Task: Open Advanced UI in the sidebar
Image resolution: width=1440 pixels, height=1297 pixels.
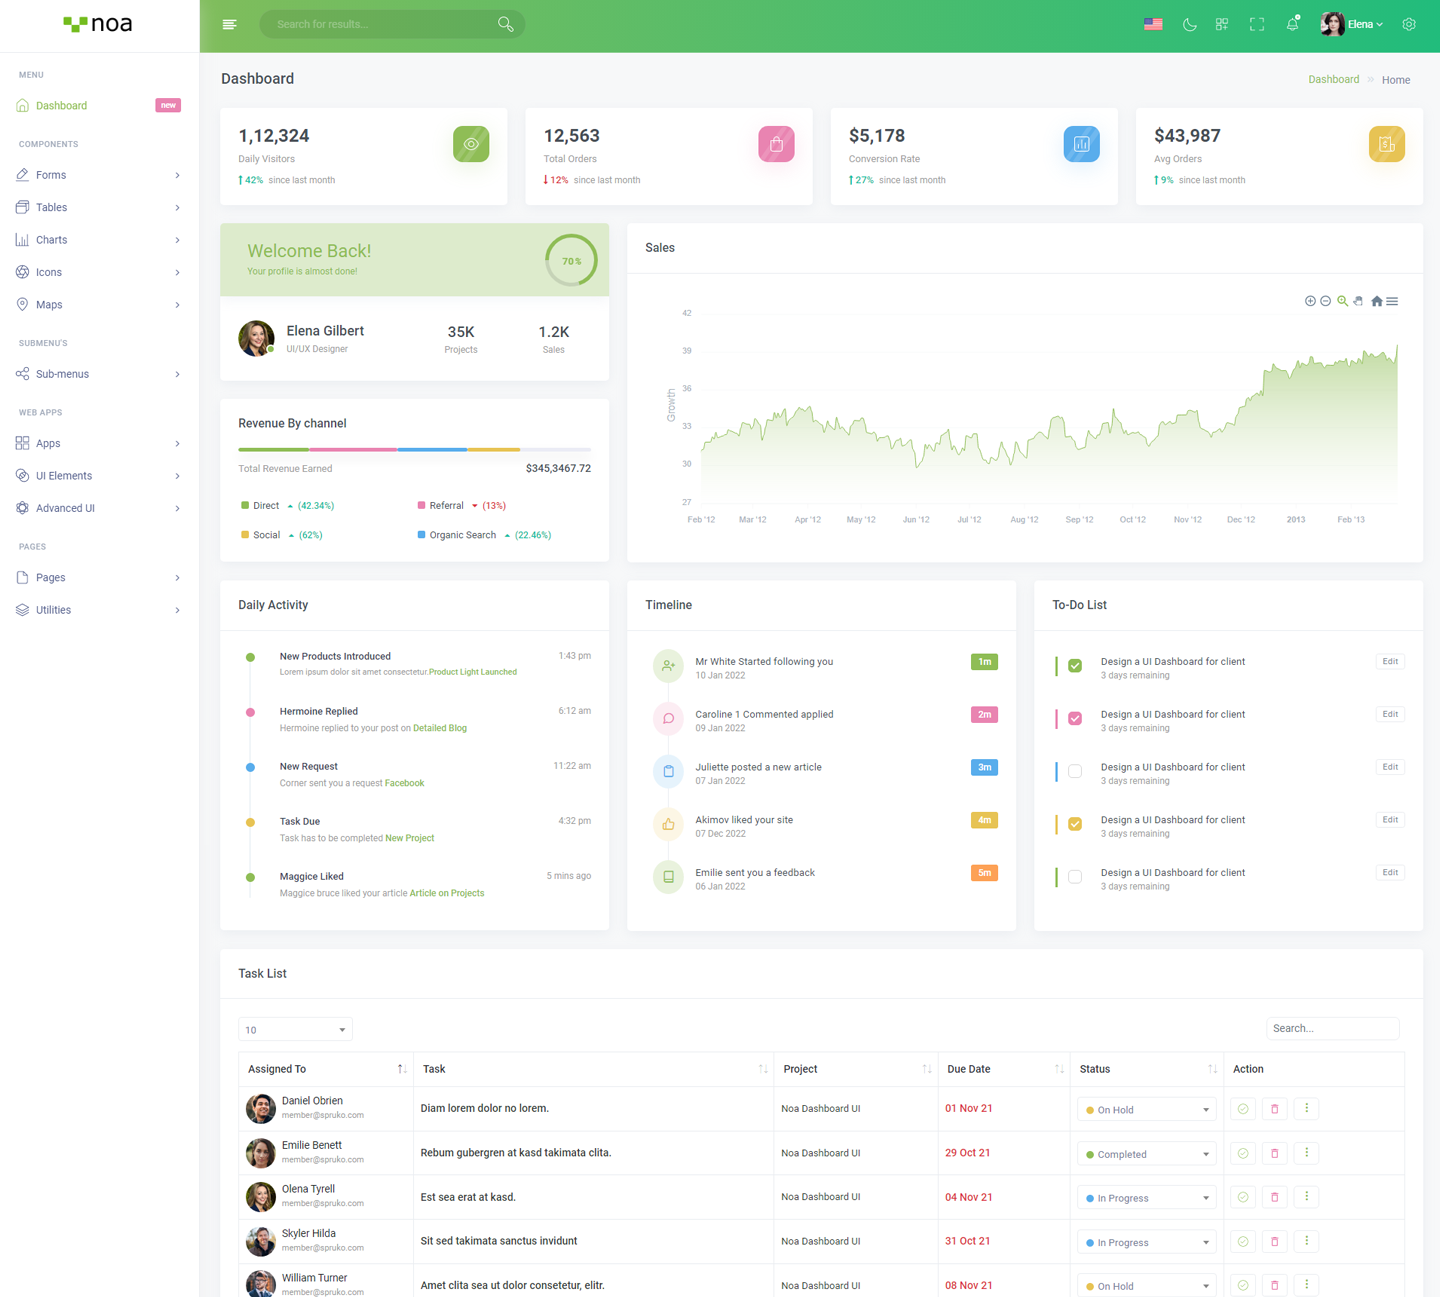Action: 99,508
